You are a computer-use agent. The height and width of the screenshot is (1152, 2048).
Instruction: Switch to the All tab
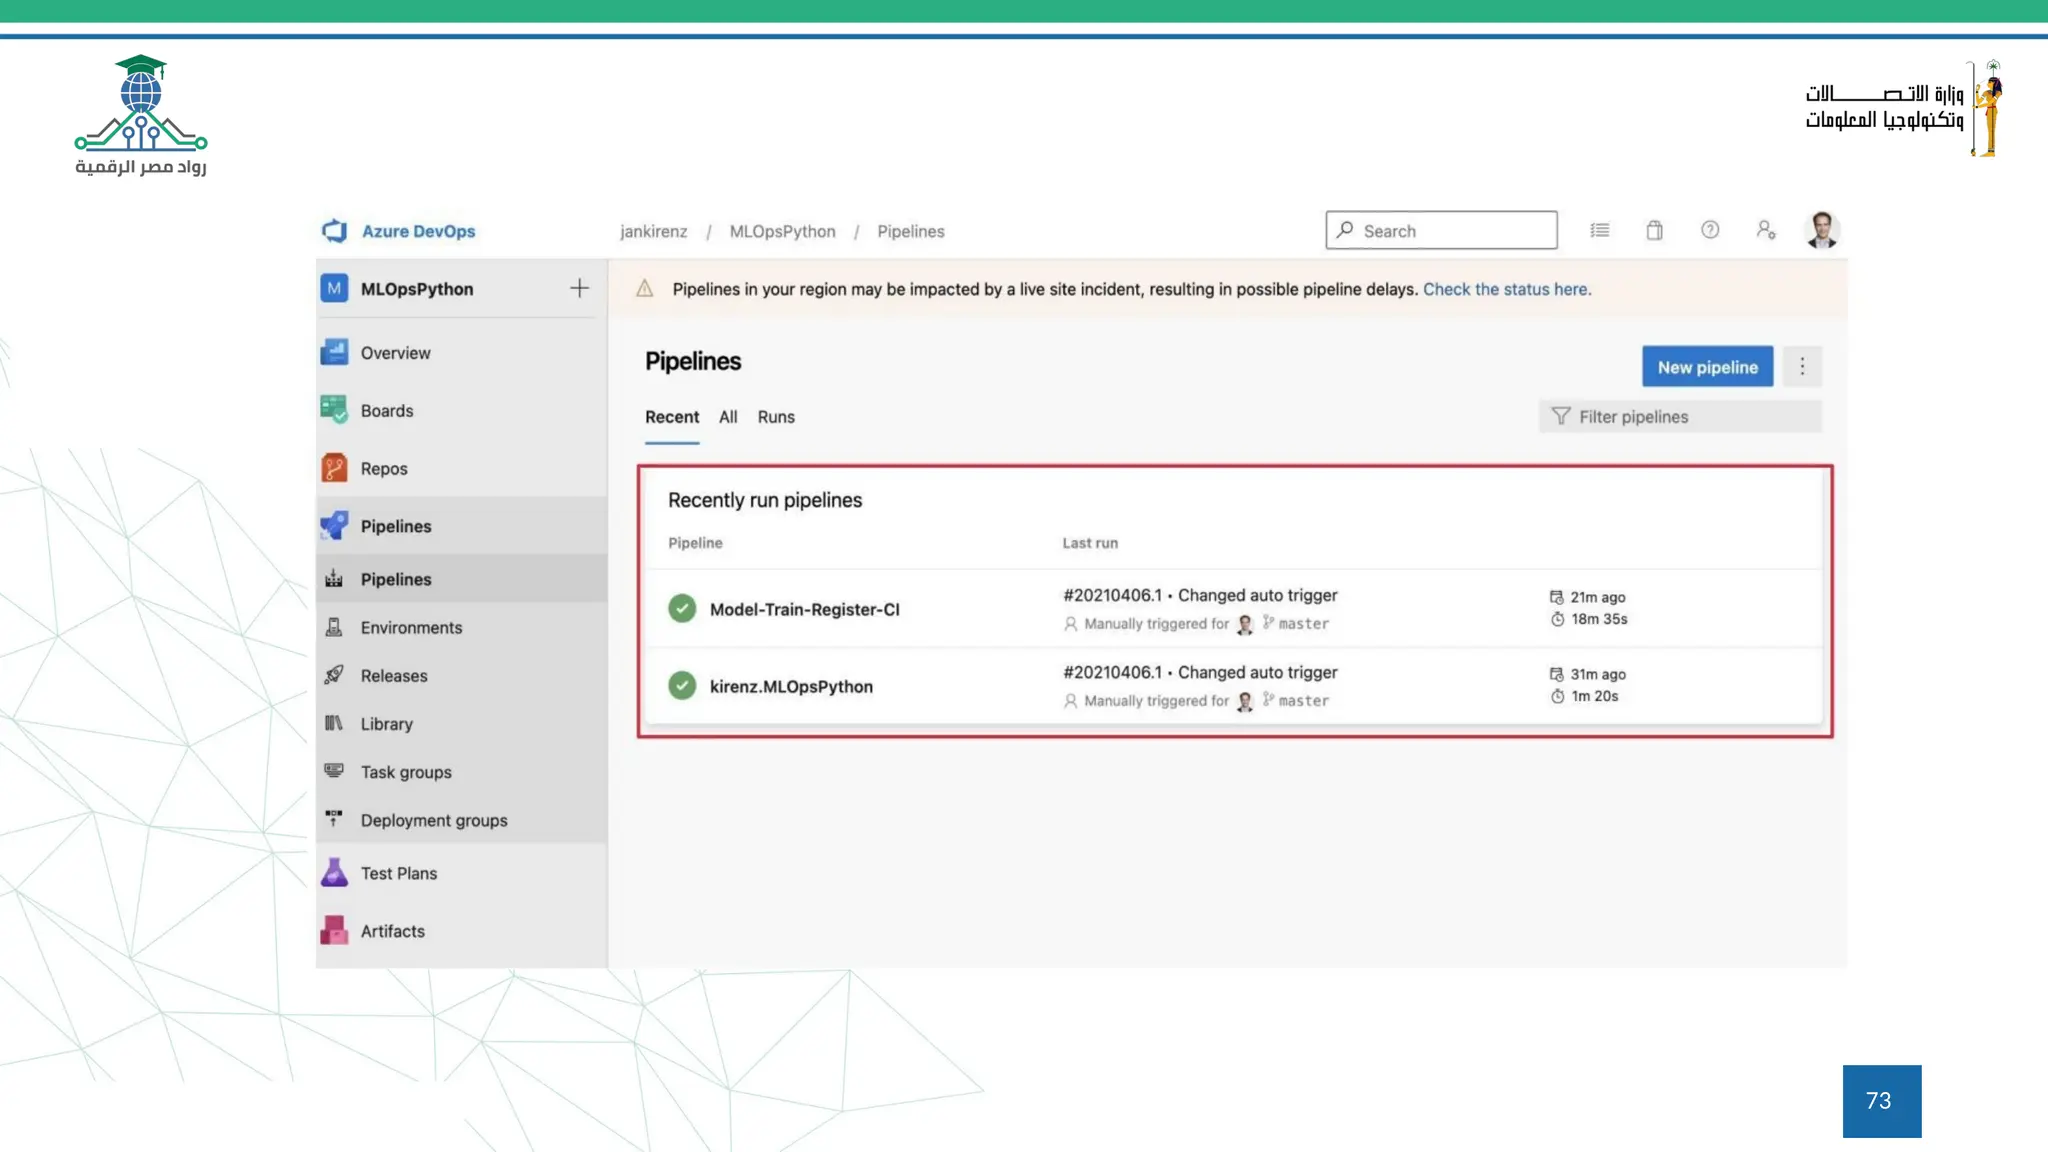tap(728, 417)
